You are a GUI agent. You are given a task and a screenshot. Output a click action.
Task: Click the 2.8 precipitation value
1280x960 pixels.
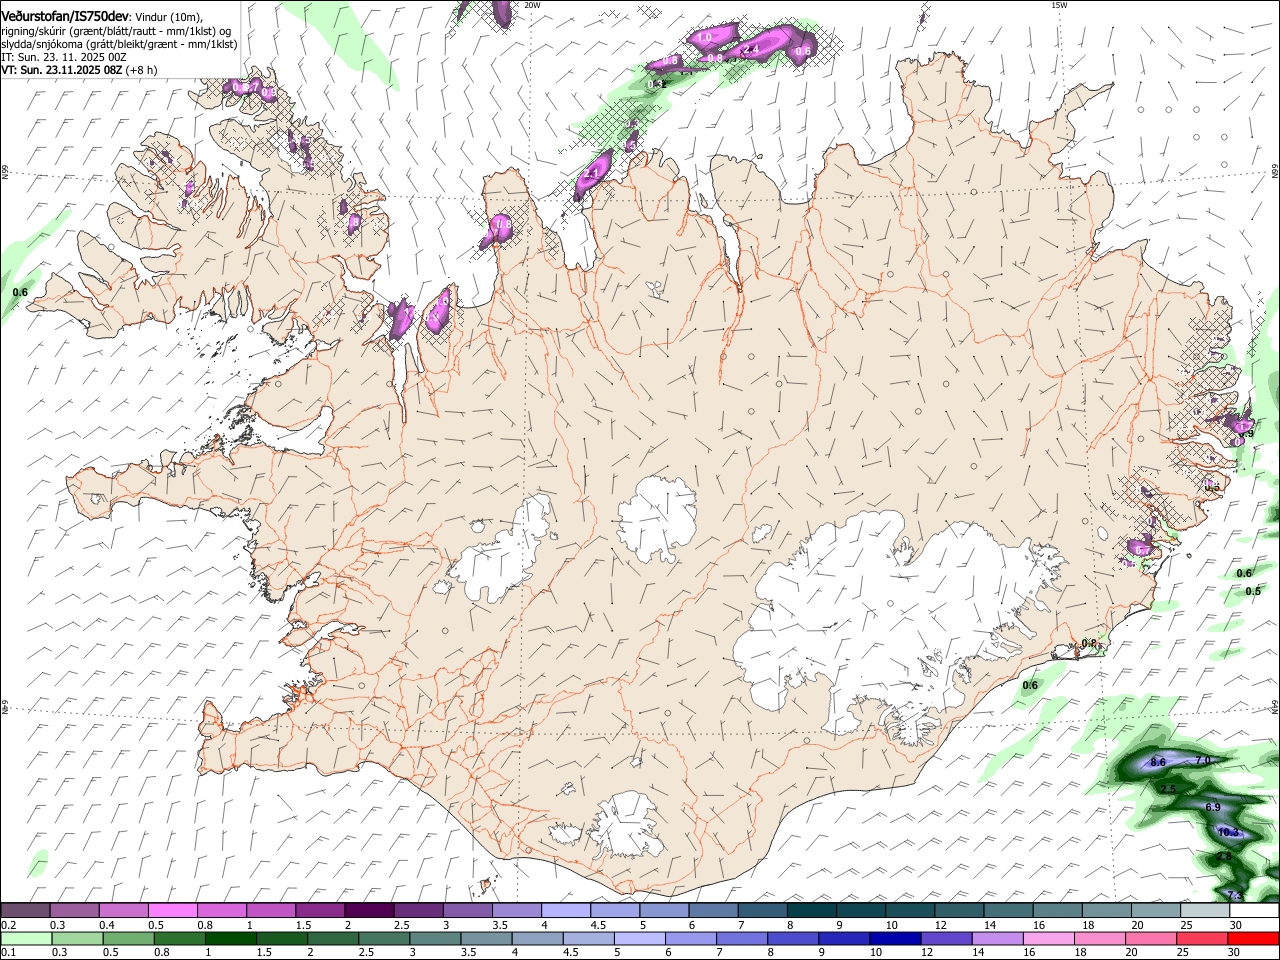[x=1224, y=857]
